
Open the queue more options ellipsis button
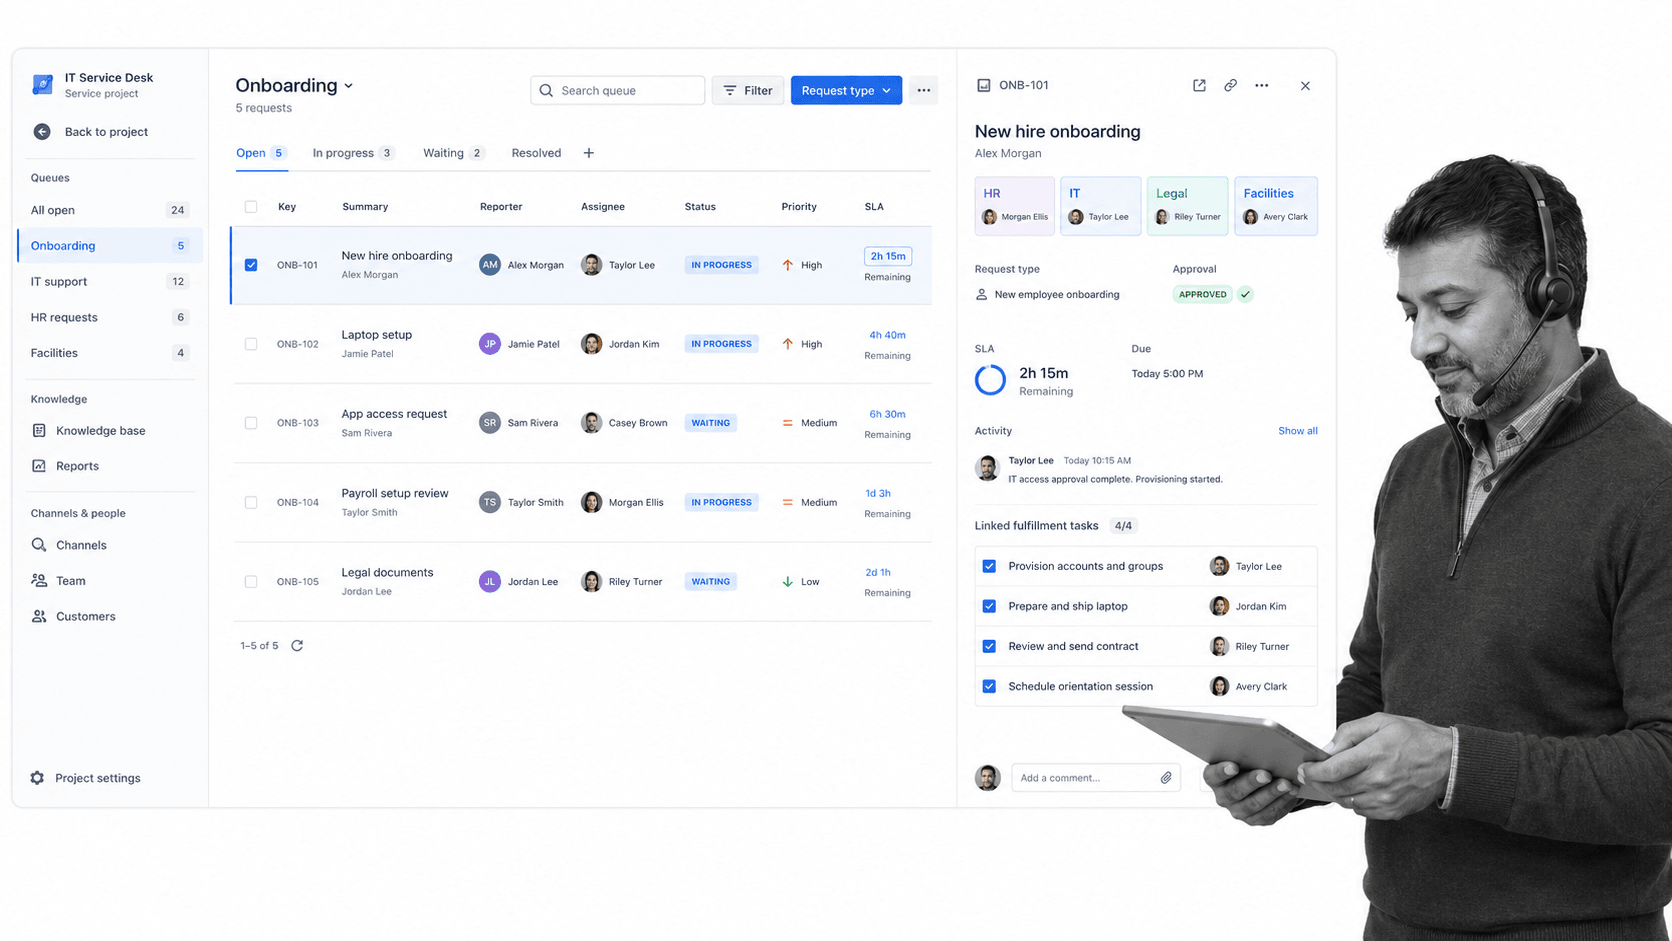[x=924, y=91]
